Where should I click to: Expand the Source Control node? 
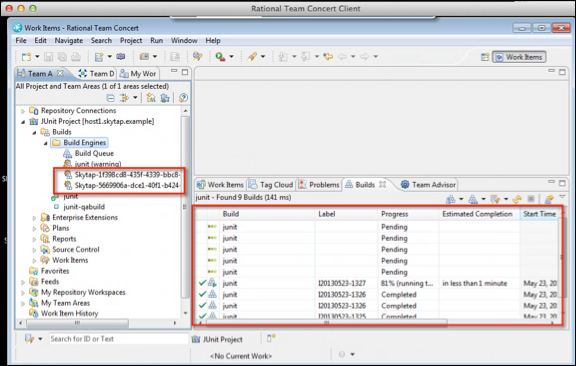(34, 250)
